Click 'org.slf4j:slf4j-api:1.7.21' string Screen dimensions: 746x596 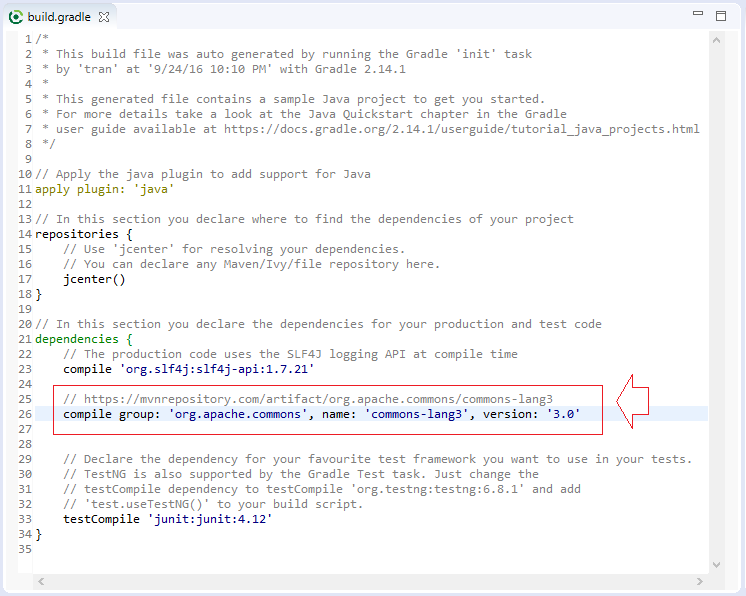pyautogui.click(x=217, y=369)
